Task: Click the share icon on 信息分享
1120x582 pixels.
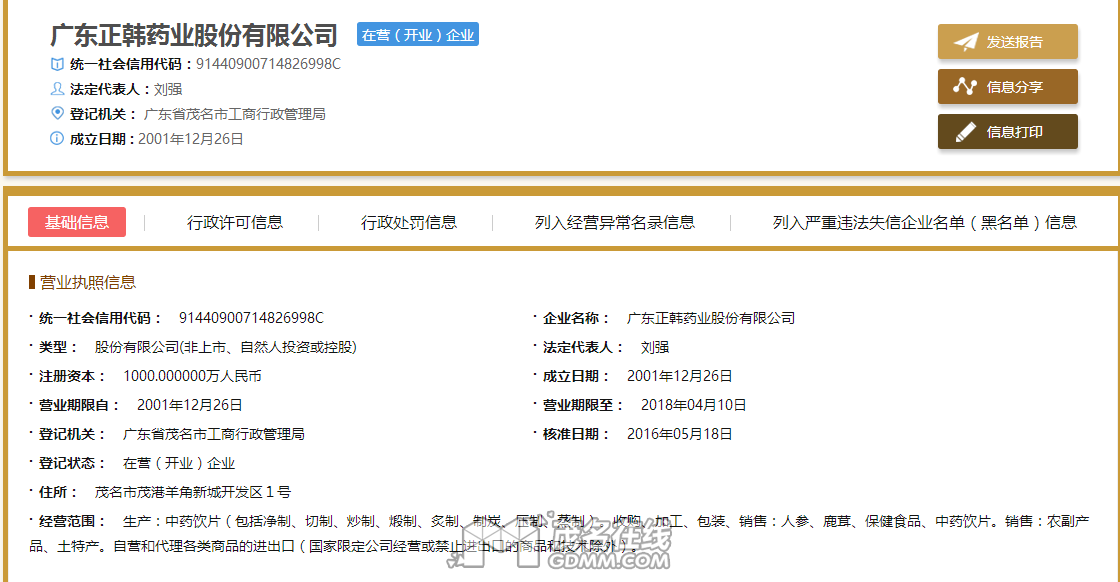Action: 965,87
